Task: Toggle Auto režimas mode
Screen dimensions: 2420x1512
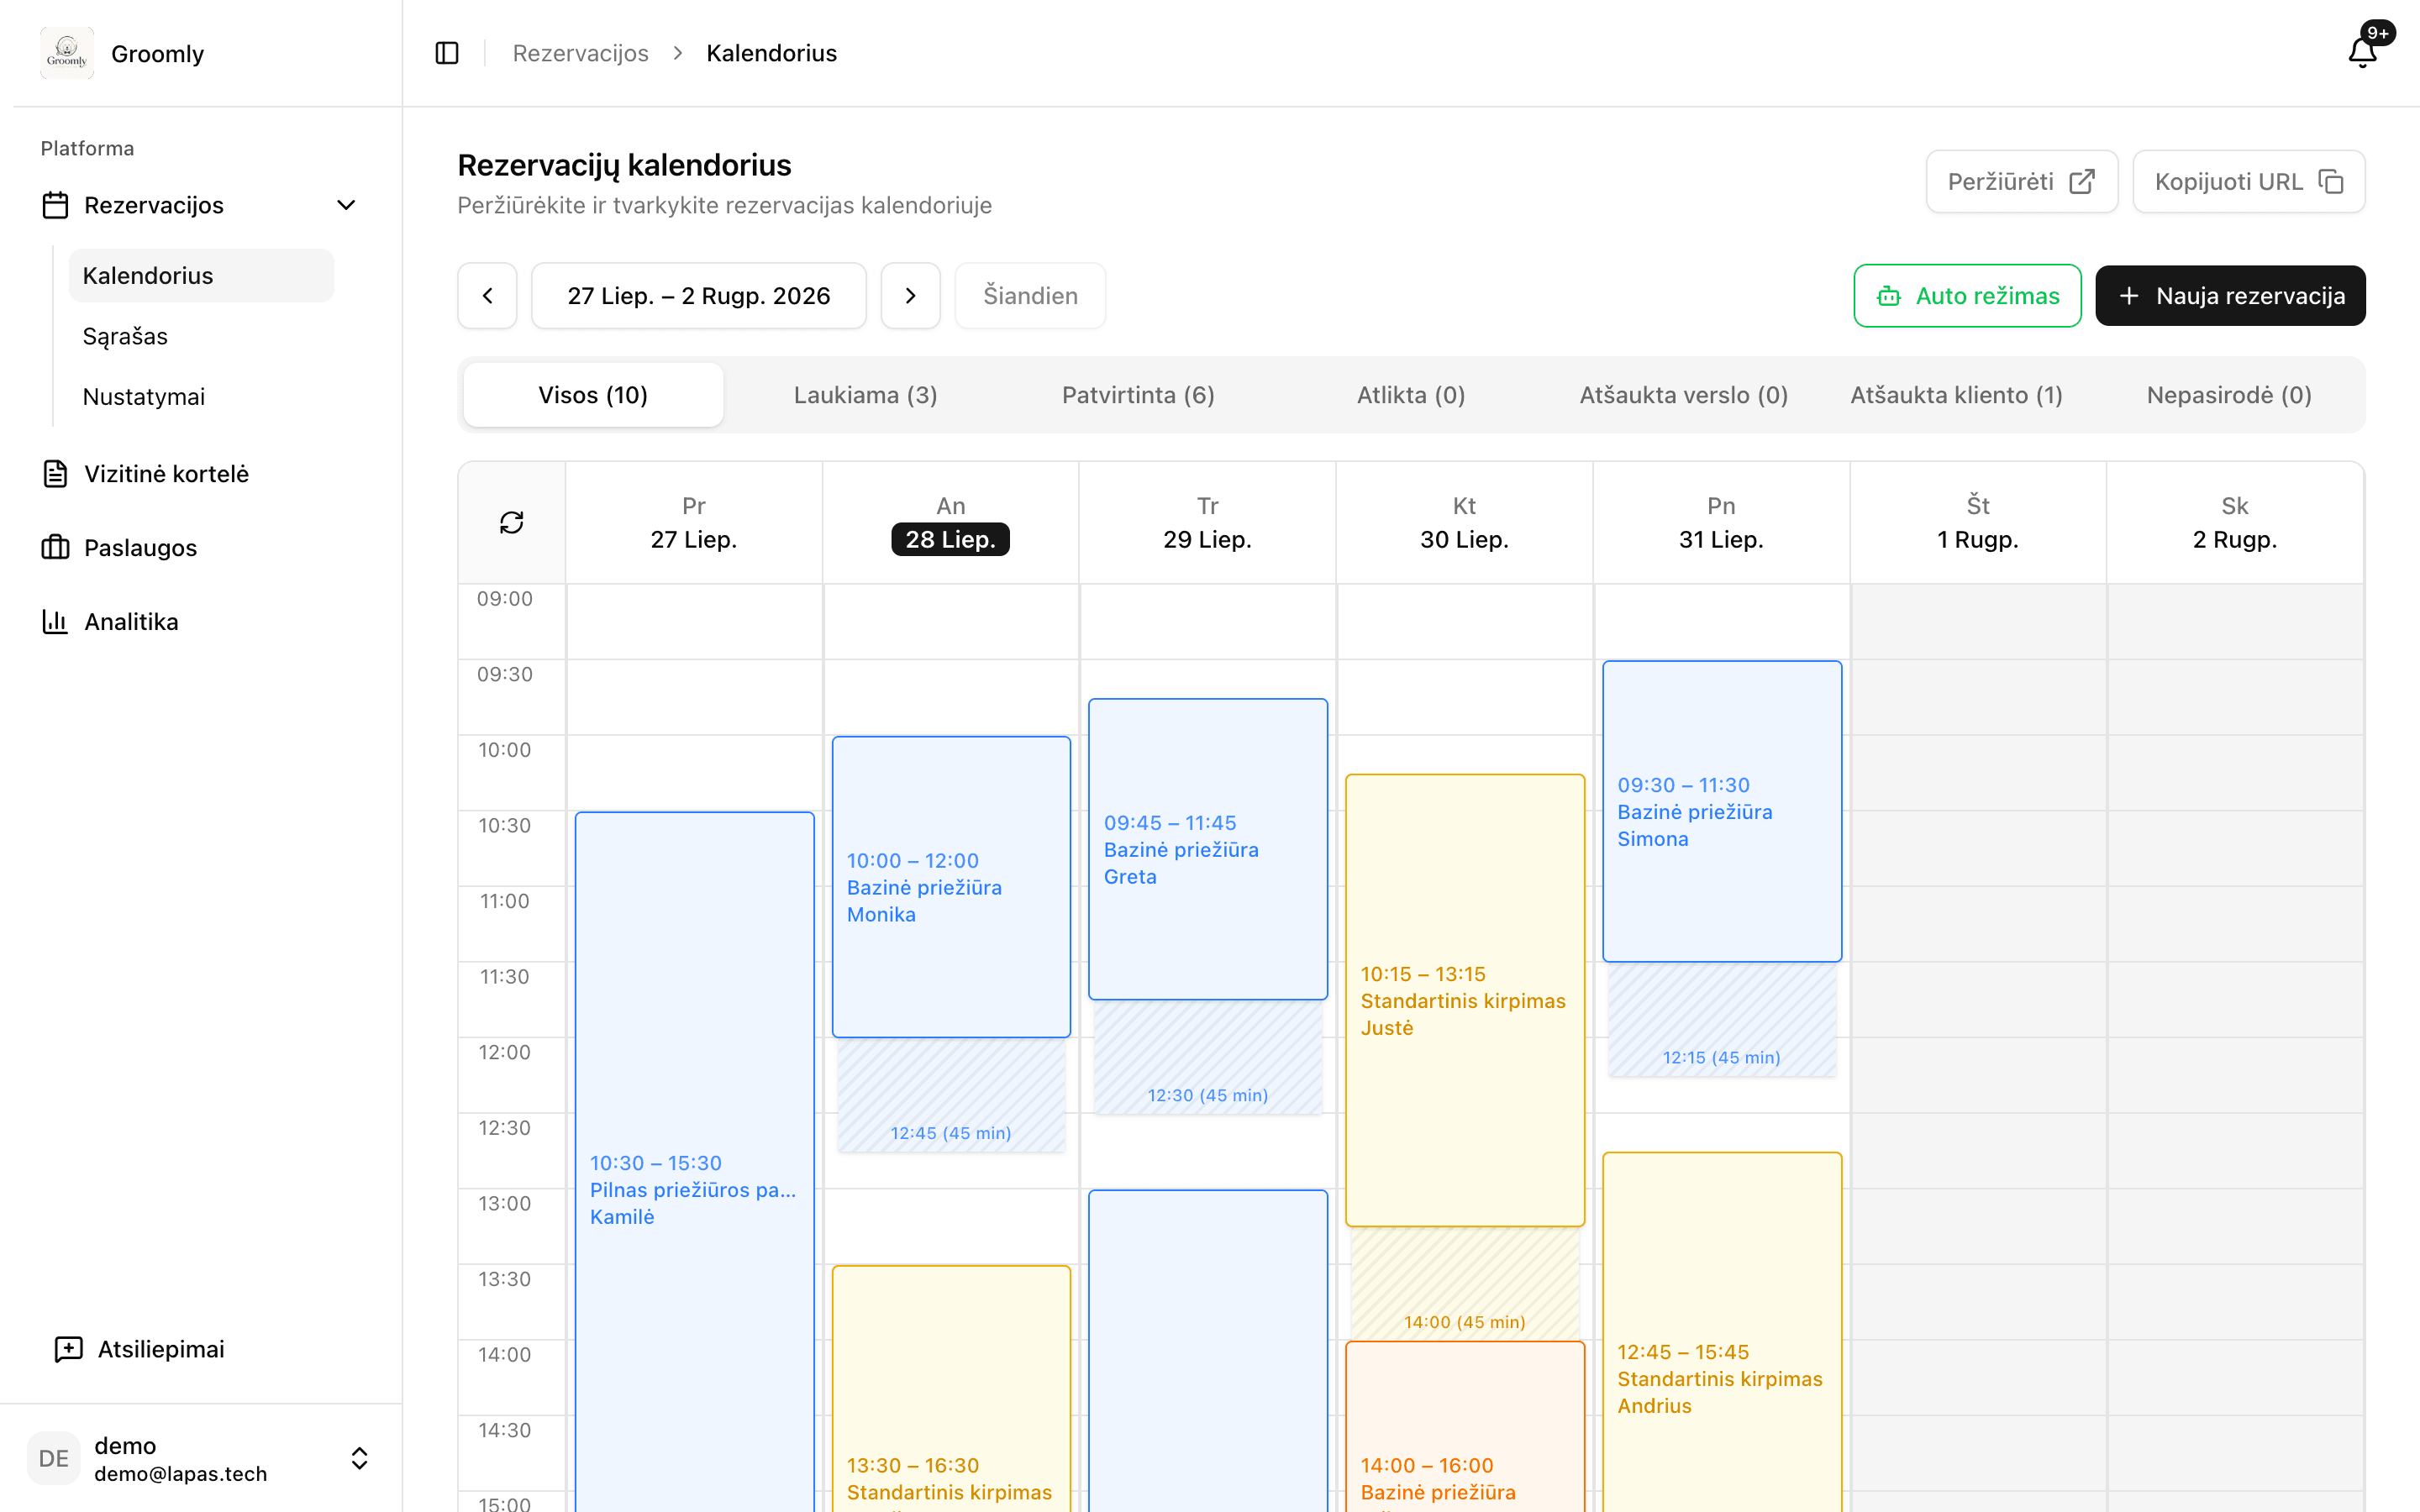Action: 1967,296
